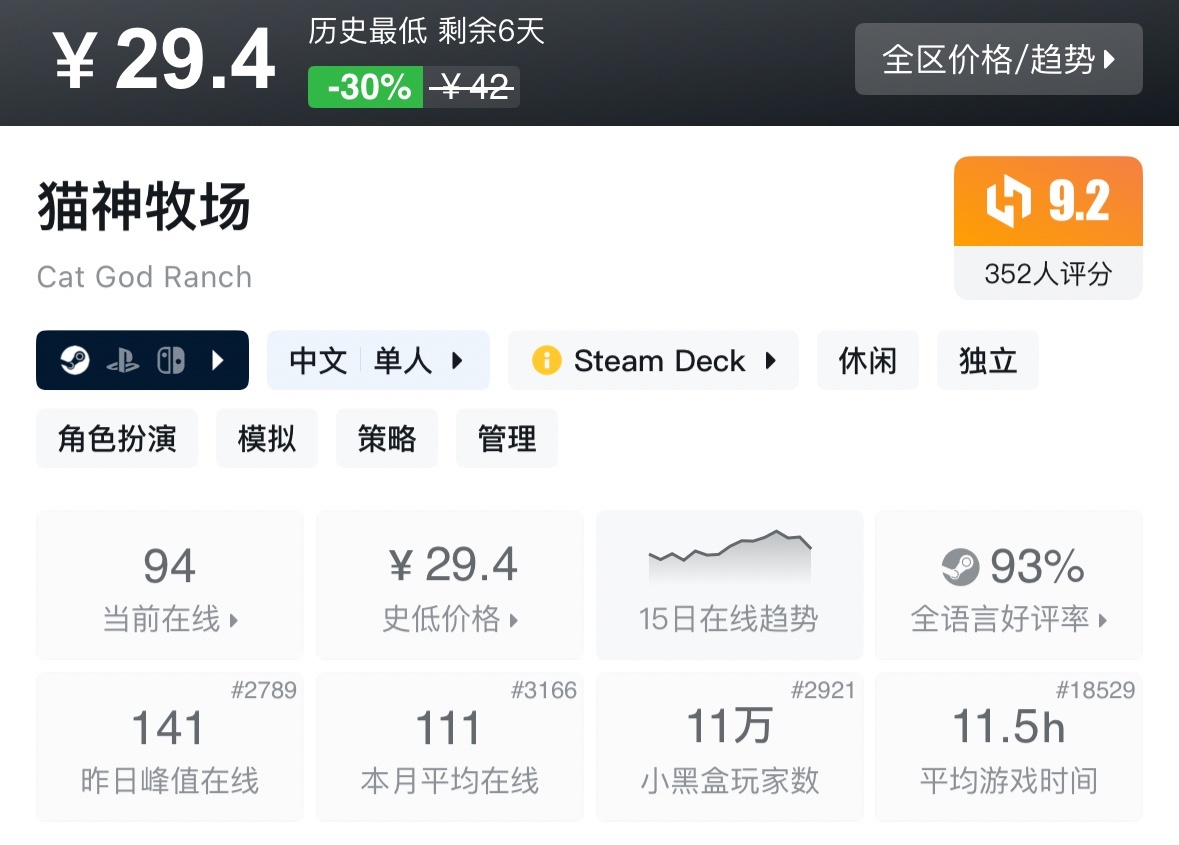Select the 独立 tag
This screenshot has width=1179, height=845.
click(x=987, y=360)
